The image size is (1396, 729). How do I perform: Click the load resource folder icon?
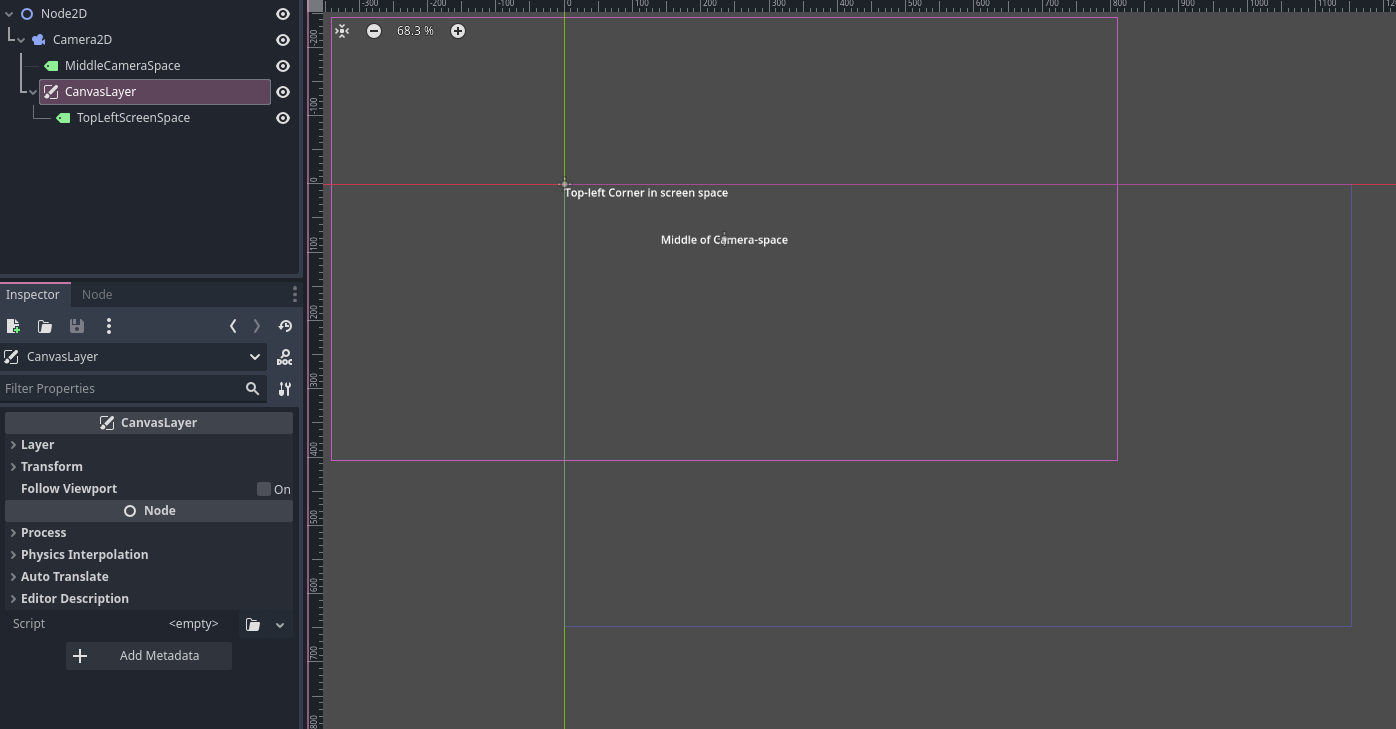pyautogui.click(x=45, y=326)
